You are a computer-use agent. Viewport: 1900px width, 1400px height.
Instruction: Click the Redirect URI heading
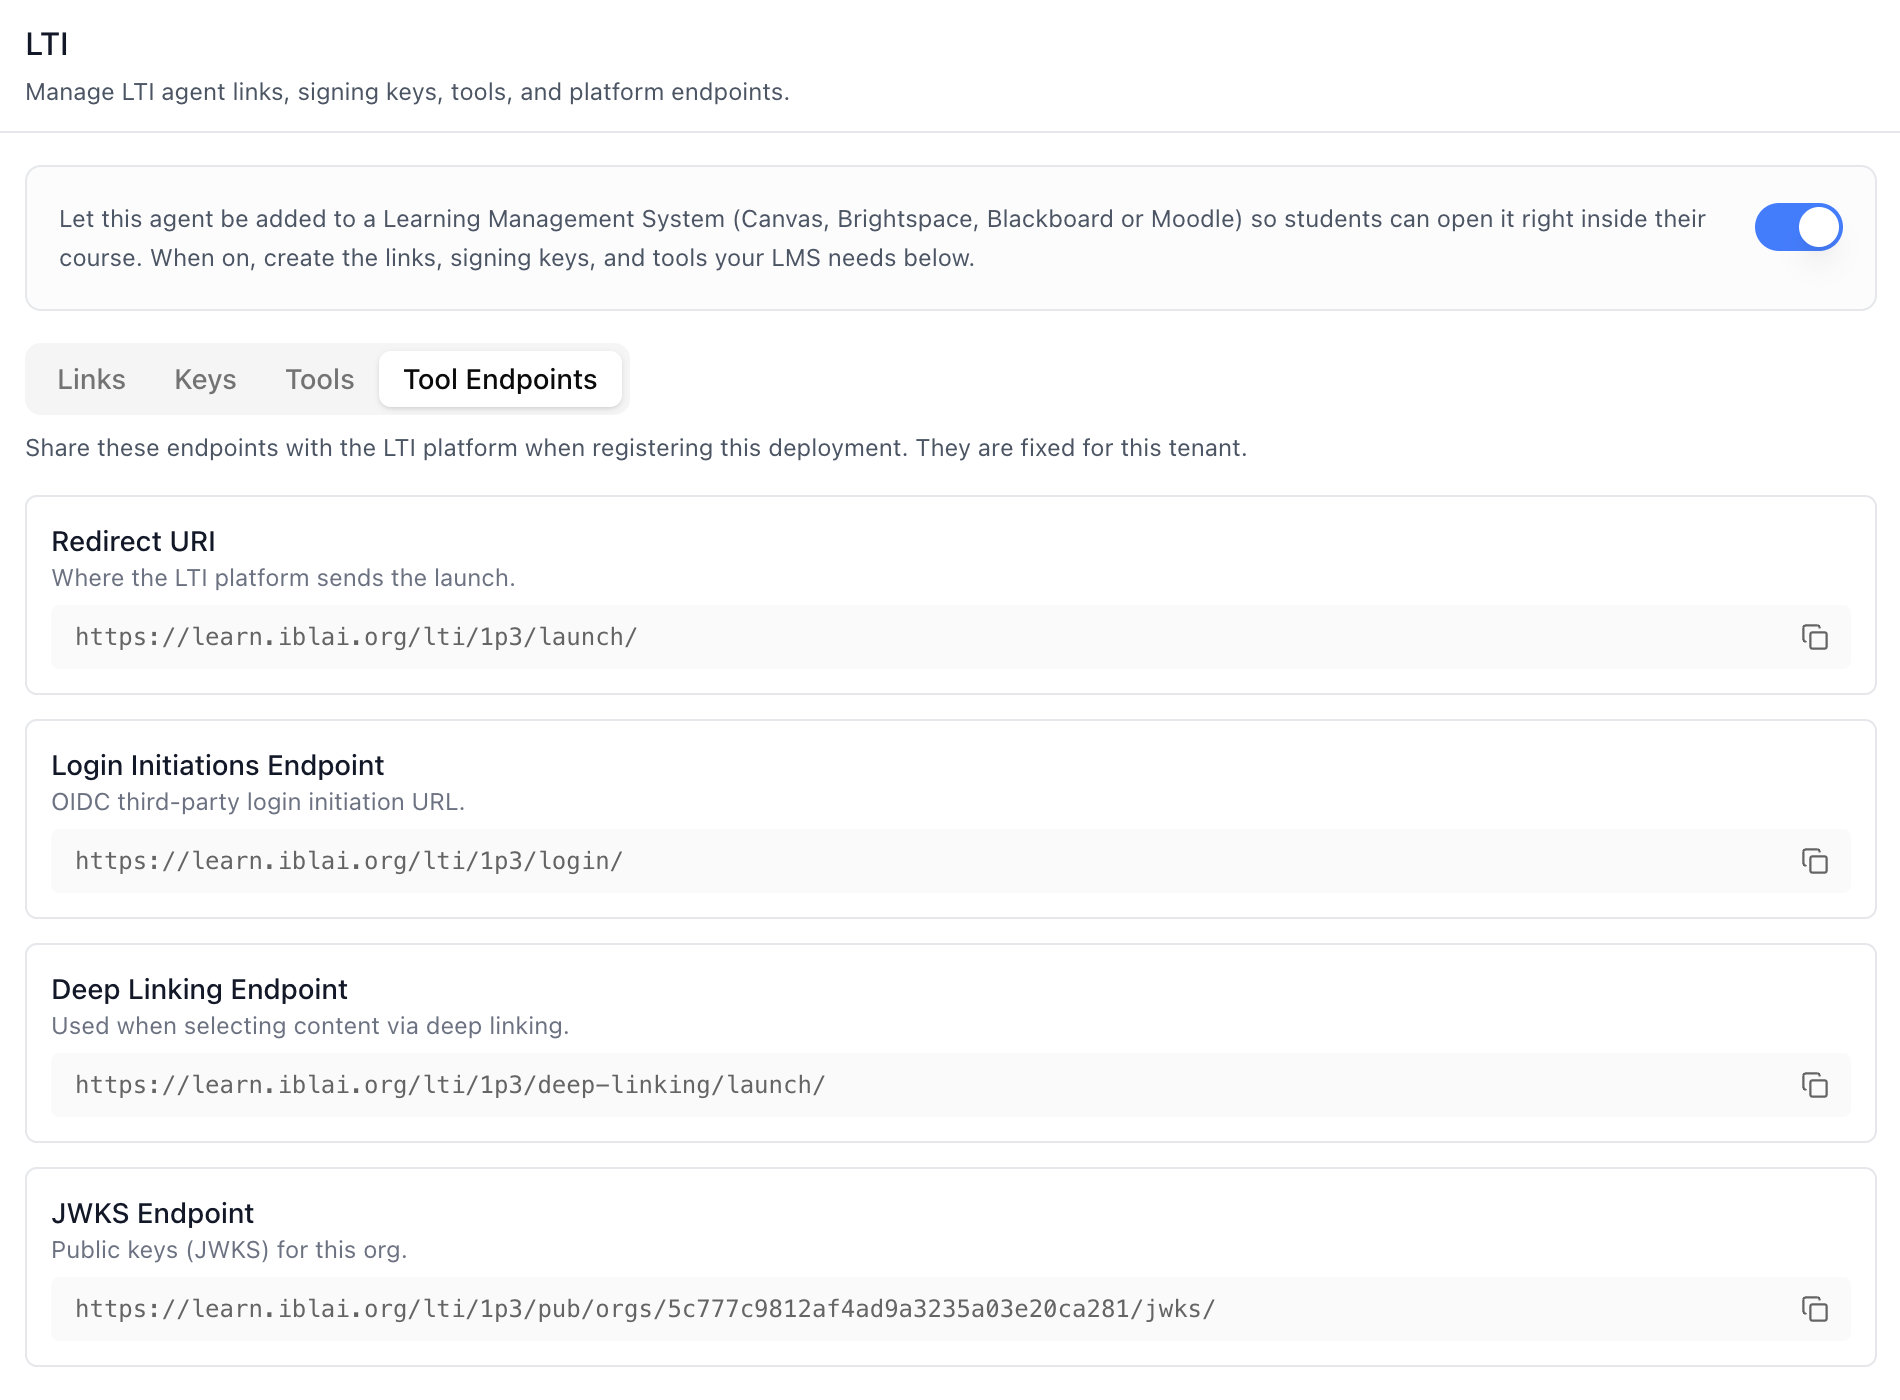pyautogui.click(x=133, y=541)
